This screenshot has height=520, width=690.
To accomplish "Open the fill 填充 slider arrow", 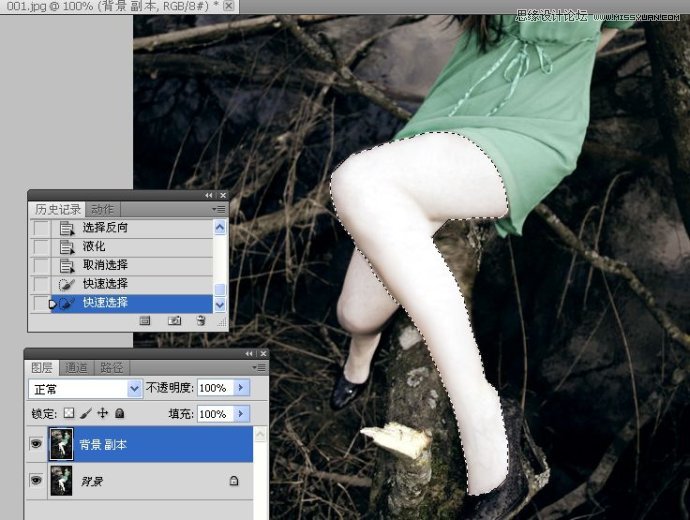I will point(241,414).
